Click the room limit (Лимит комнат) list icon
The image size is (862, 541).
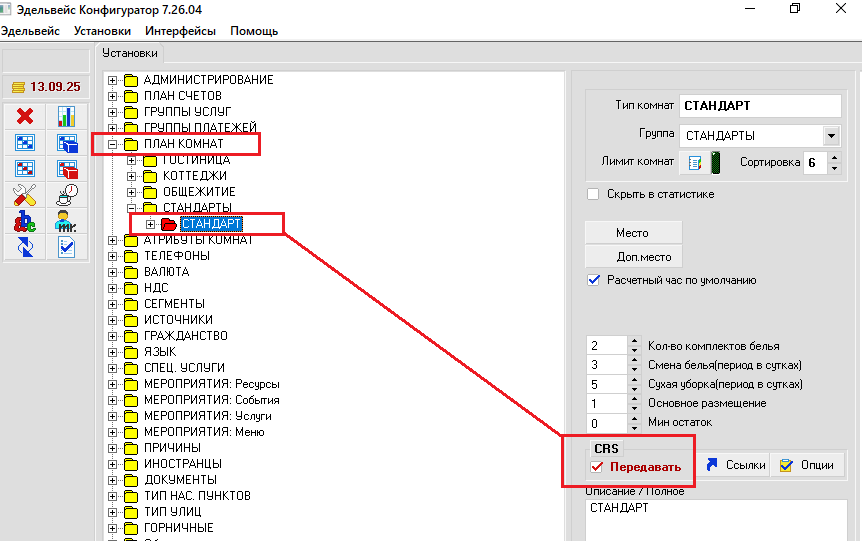tap(695, 162)
